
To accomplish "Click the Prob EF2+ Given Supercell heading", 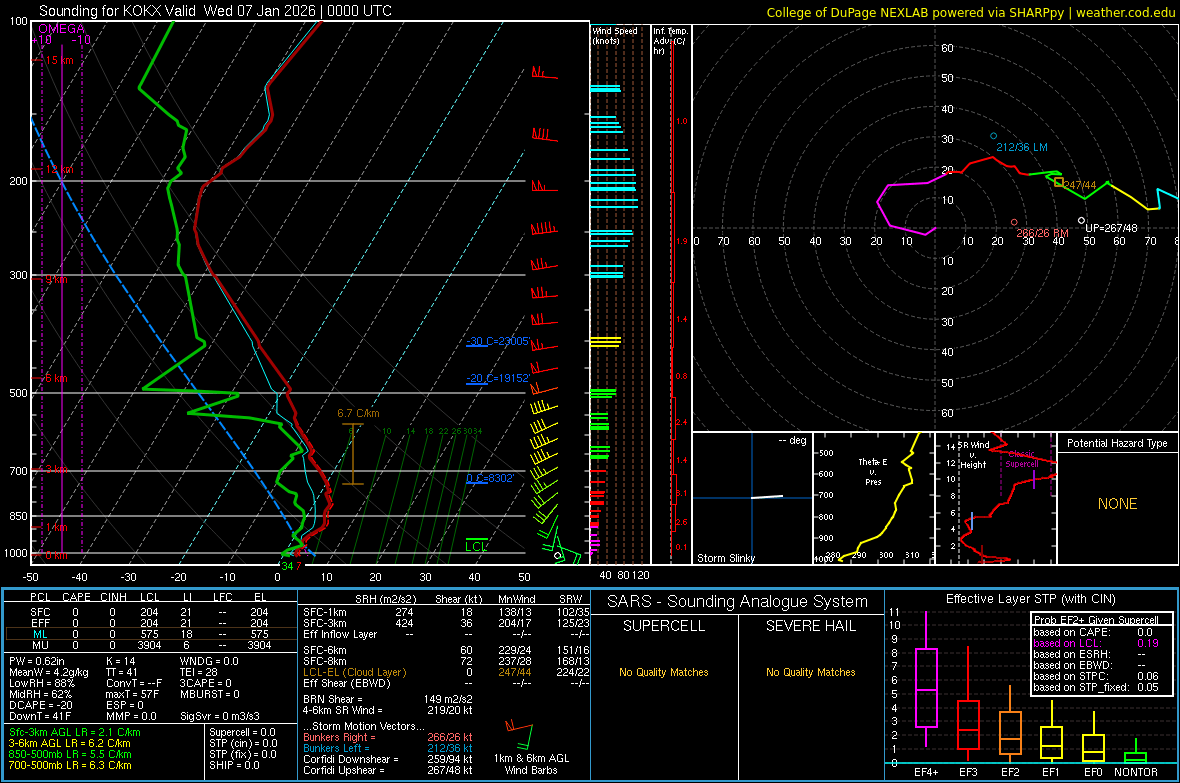I will click(1096, 620).
